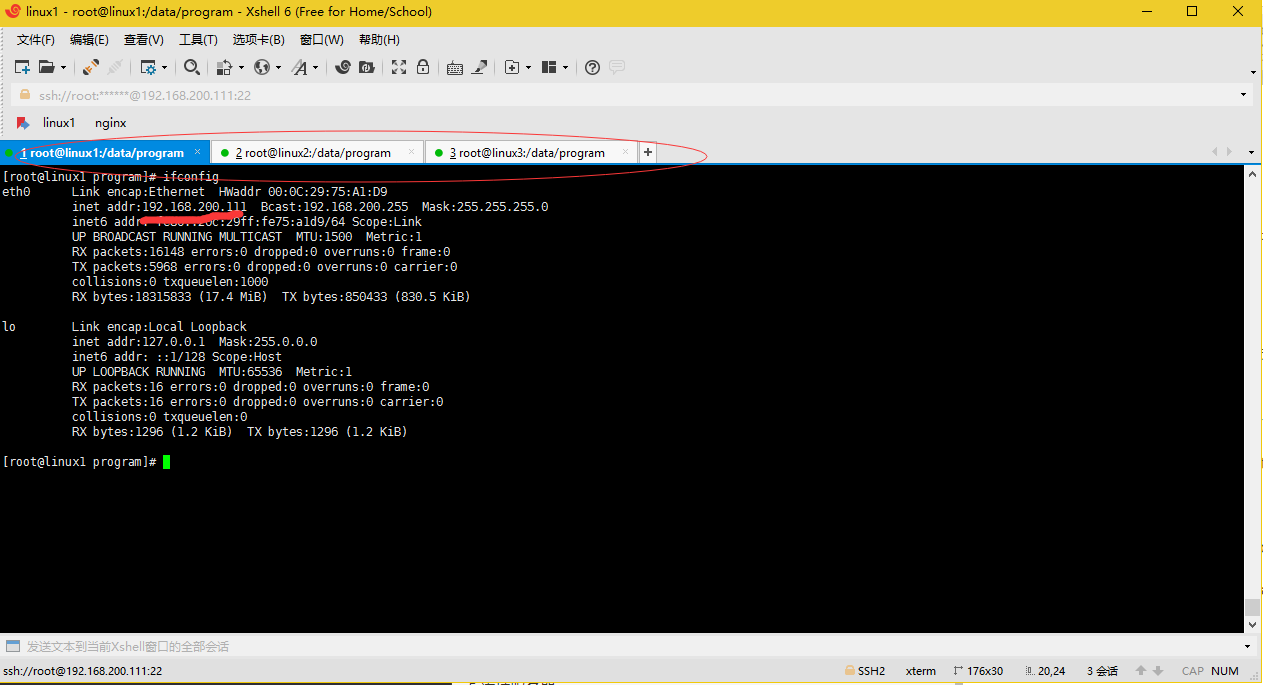
Task: Switch to the root@linux2 tab
Action: tap(317, 152)
